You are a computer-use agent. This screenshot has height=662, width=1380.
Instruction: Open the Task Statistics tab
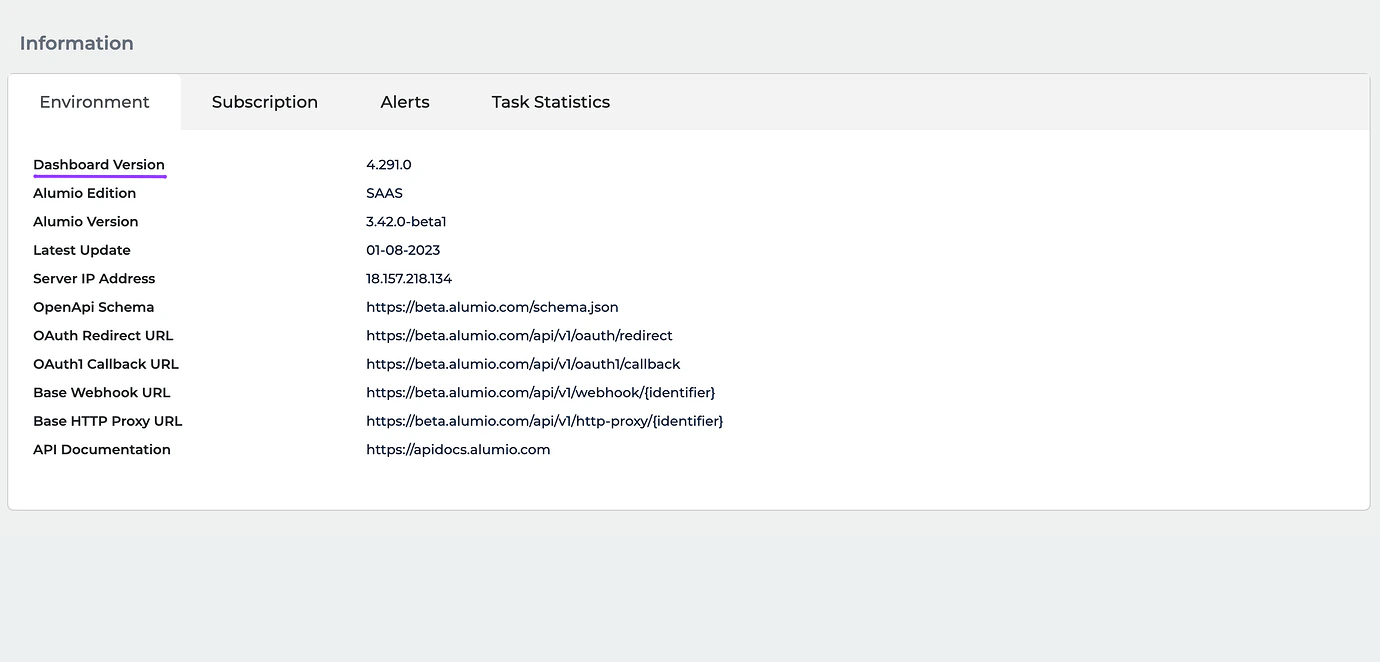point(551,102)
